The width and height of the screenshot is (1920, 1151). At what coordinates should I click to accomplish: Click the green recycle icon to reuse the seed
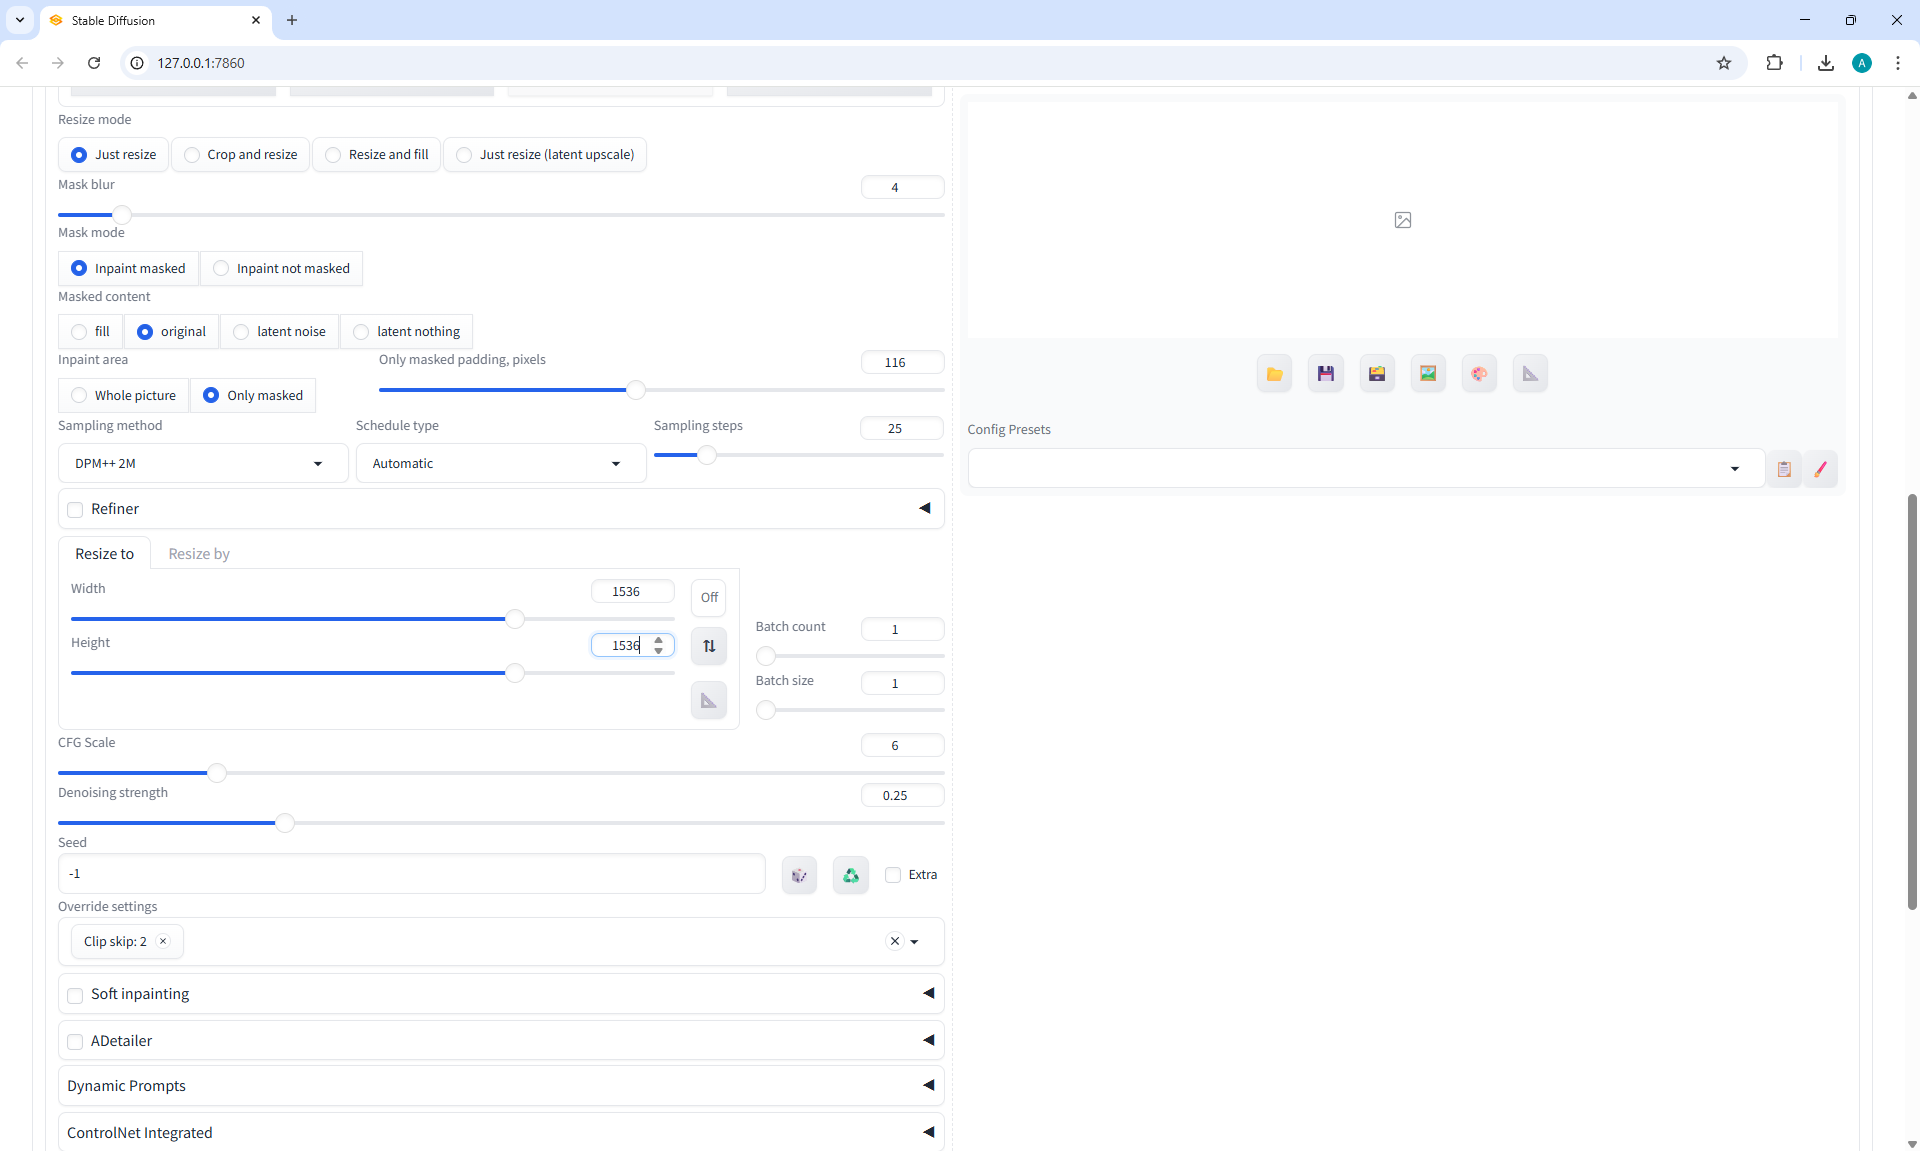(851, 875)
